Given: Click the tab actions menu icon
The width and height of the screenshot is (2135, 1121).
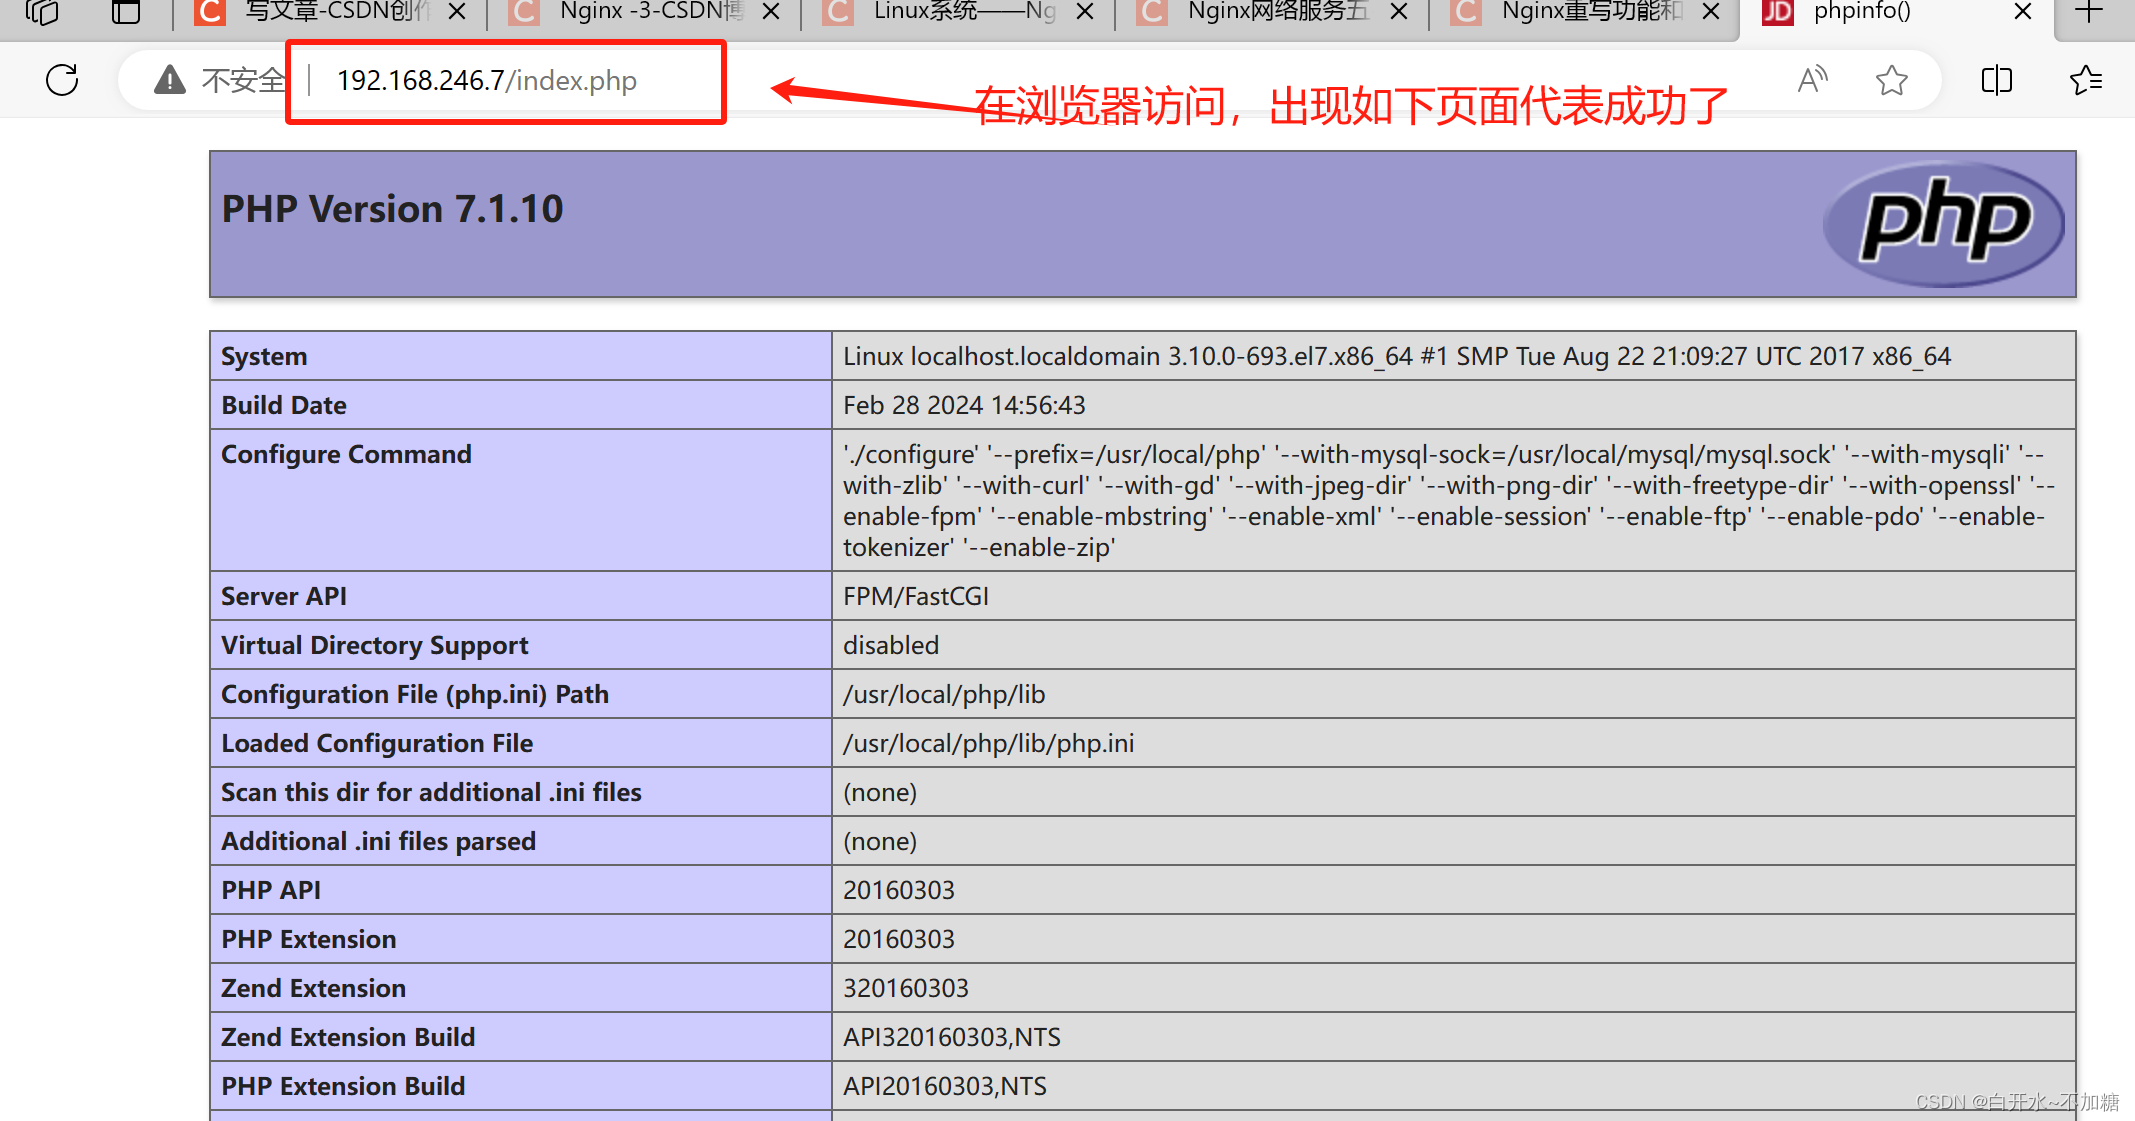Looking at the screenshot, I should click(126, 12).
